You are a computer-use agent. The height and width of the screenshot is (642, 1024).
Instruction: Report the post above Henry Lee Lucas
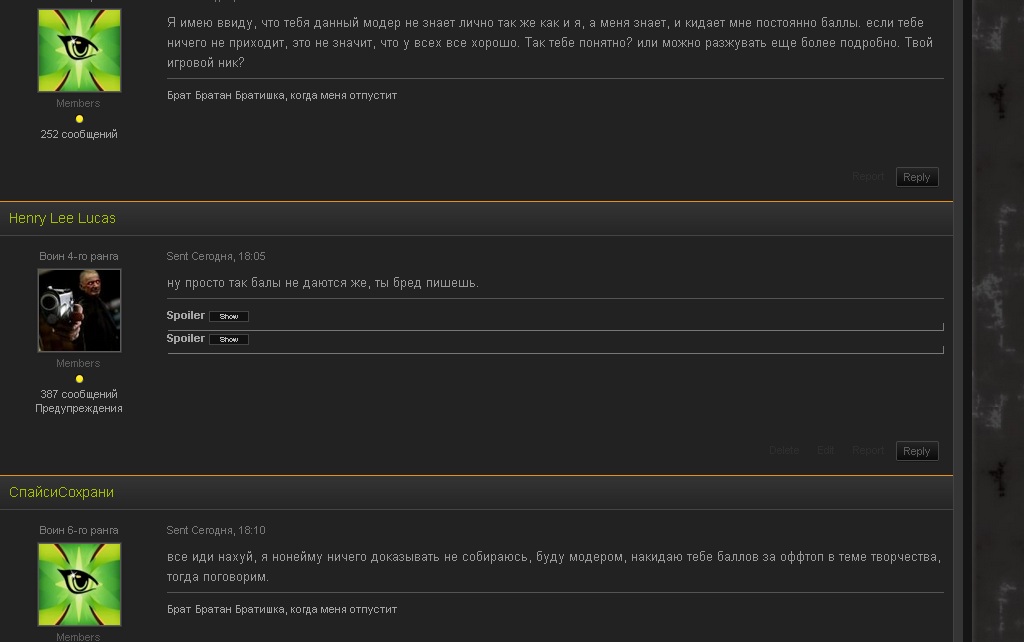click(x=868, y=177)
